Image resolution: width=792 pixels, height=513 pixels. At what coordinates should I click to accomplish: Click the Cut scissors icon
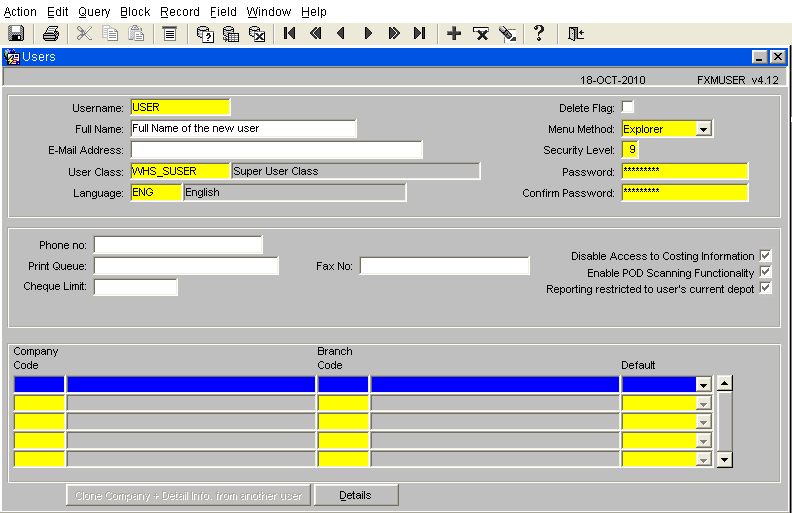(84, 33)
